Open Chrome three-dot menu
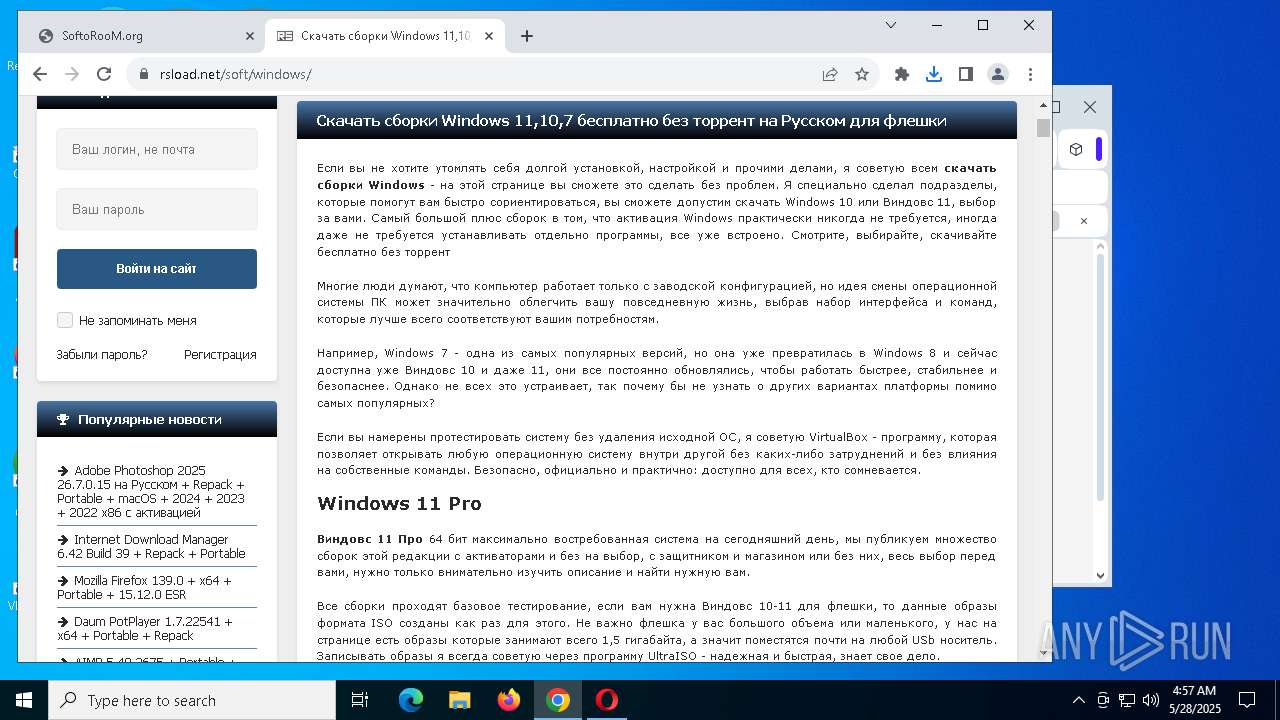Viewport: 1280px width, 720px height. point(1030,74)
